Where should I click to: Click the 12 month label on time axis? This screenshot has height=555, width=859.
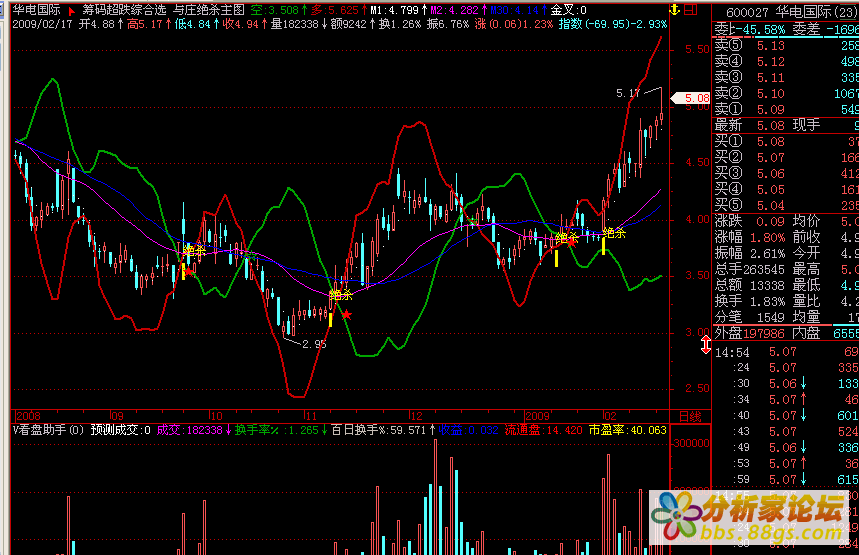[x=416, y=416]
